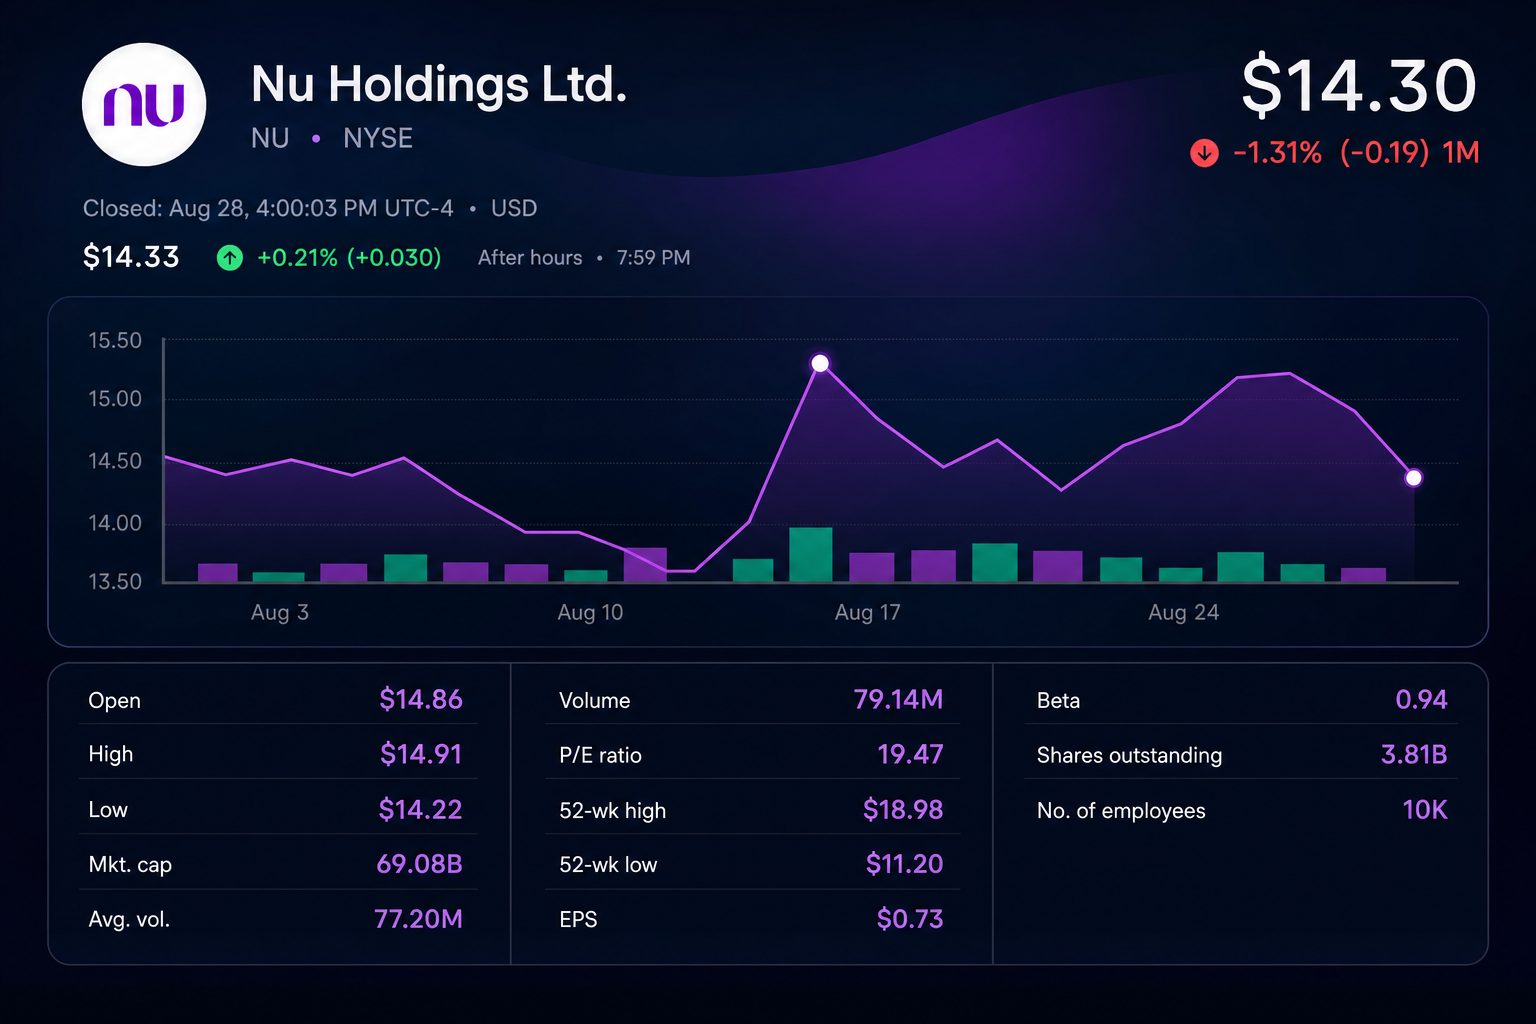
Task: Click the 13.50 y-axis label
Action: pyautogui.click(x=115, y=581)
